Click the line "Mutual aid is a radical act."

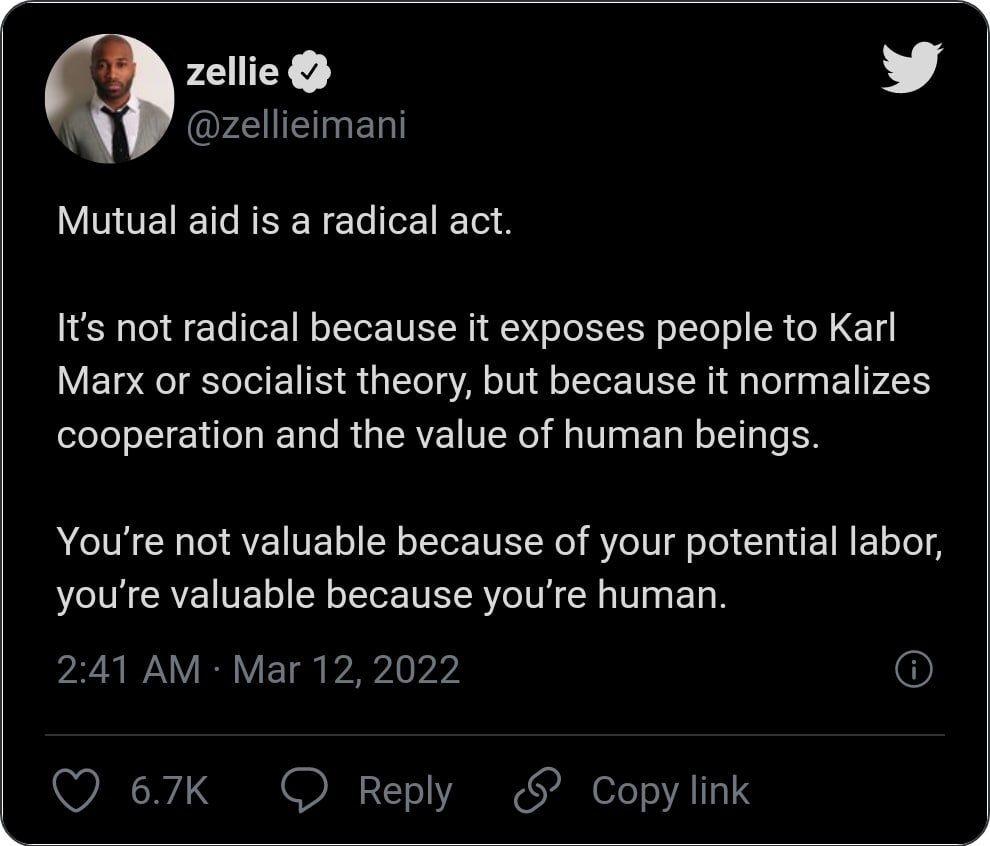click(x=285, y=220)
